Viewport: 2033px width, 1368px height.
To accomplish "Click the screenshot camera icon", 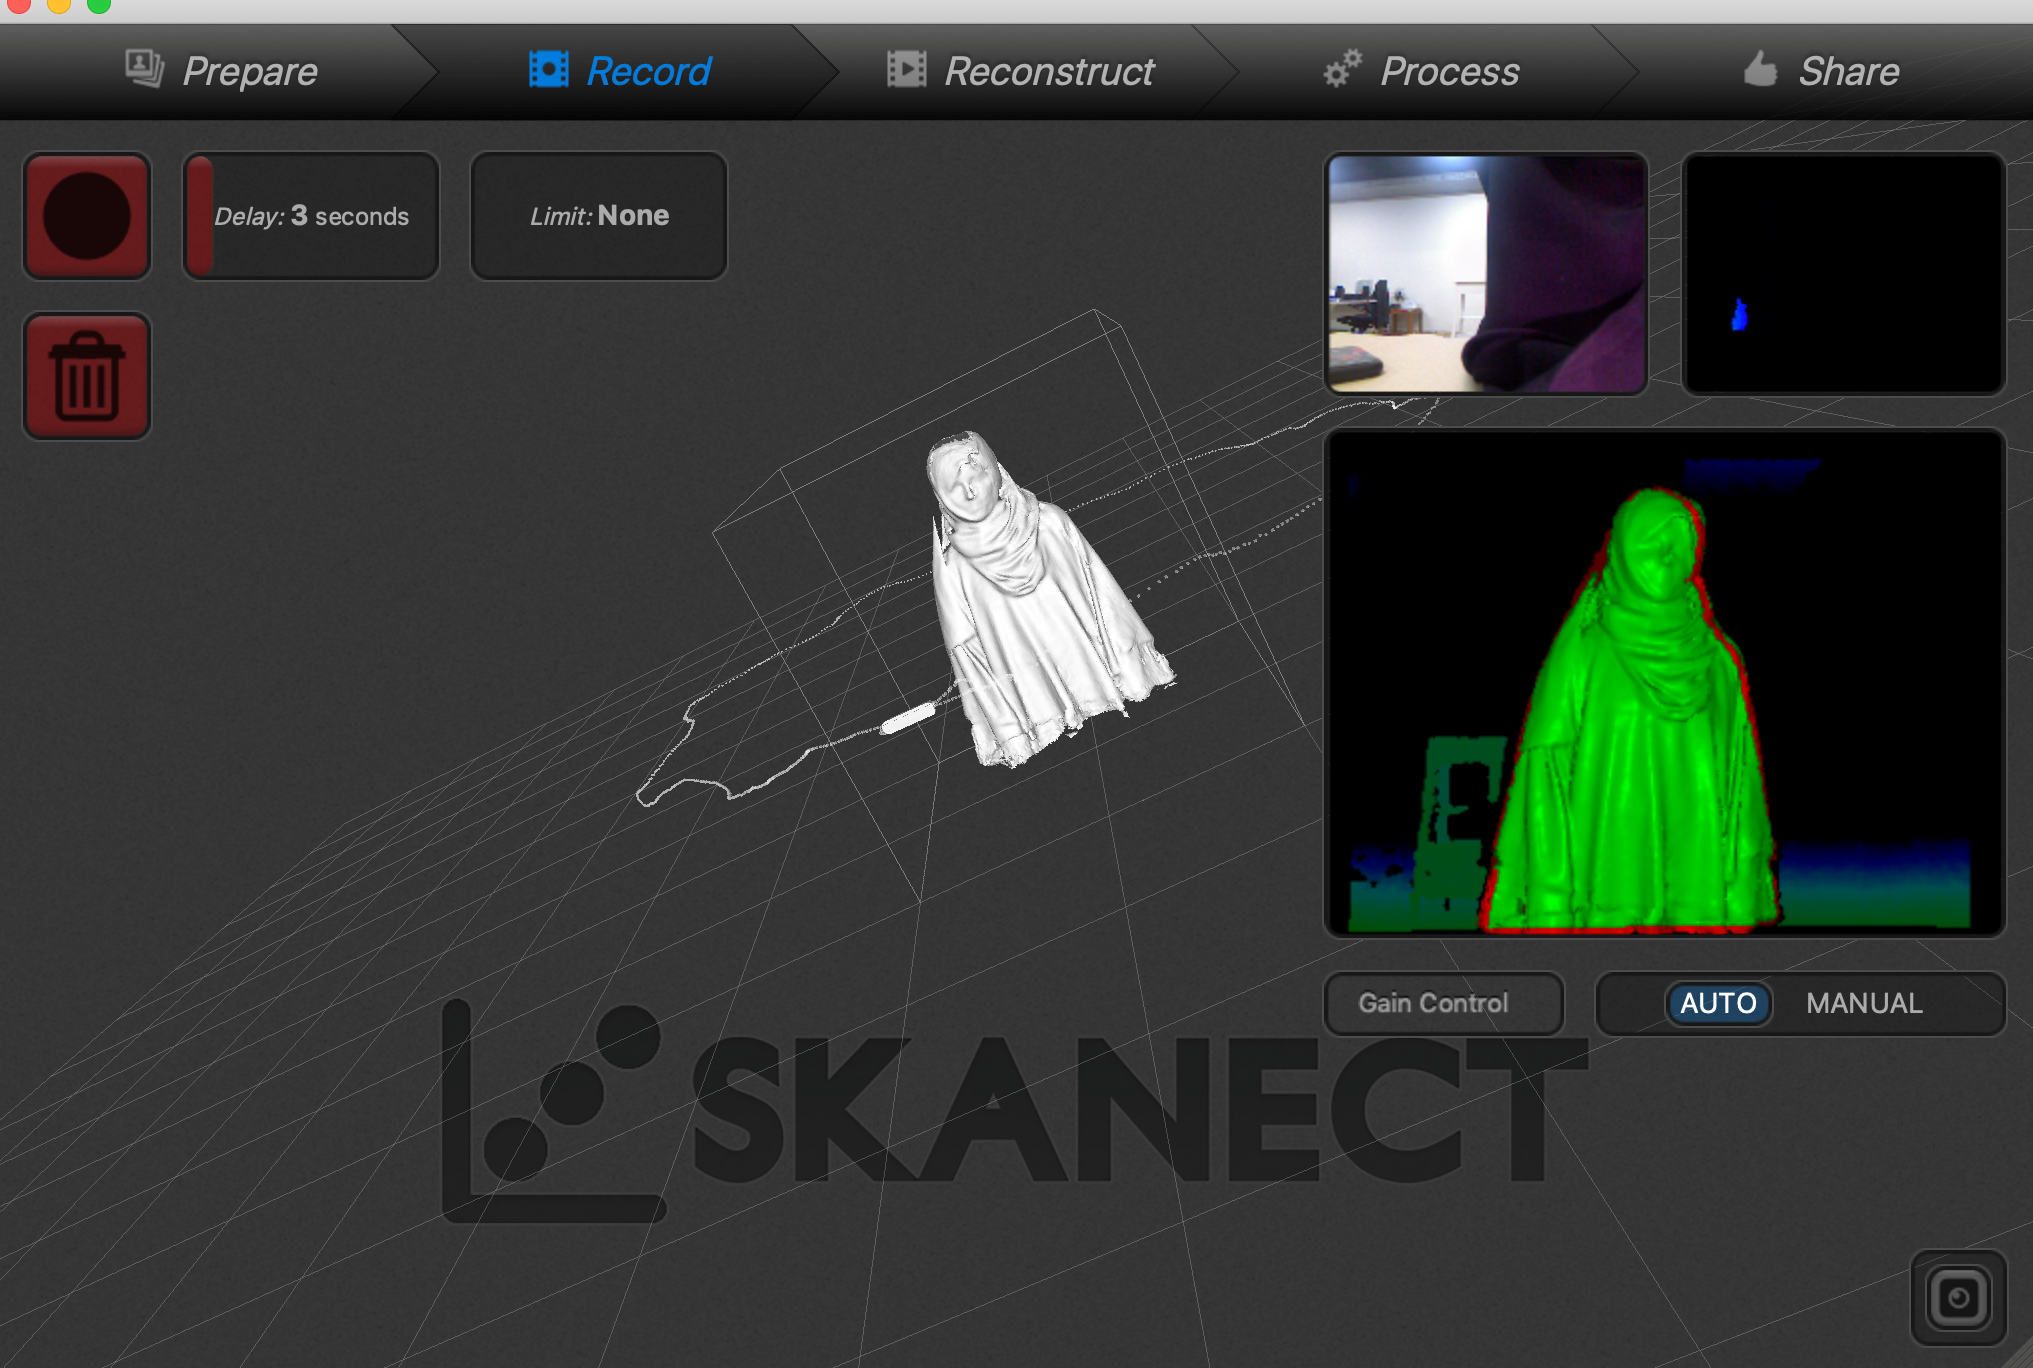I will tap(1957, 1298).
